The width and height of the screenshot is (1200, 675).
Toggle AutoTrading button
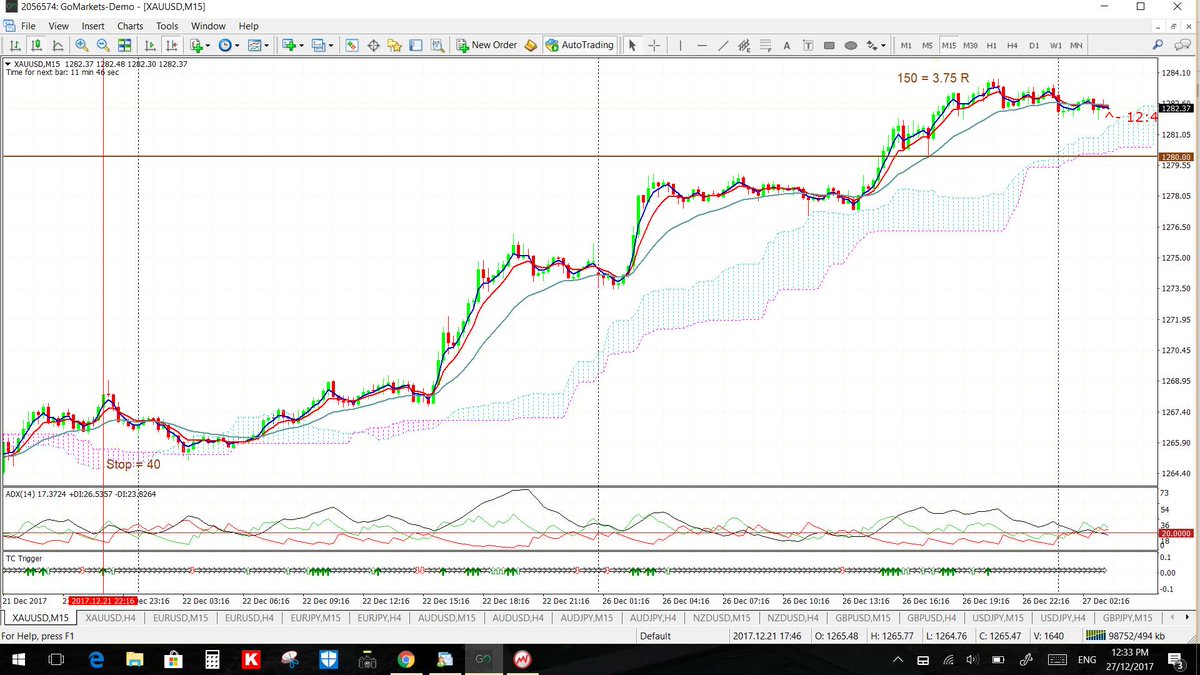tap(580, 45)
